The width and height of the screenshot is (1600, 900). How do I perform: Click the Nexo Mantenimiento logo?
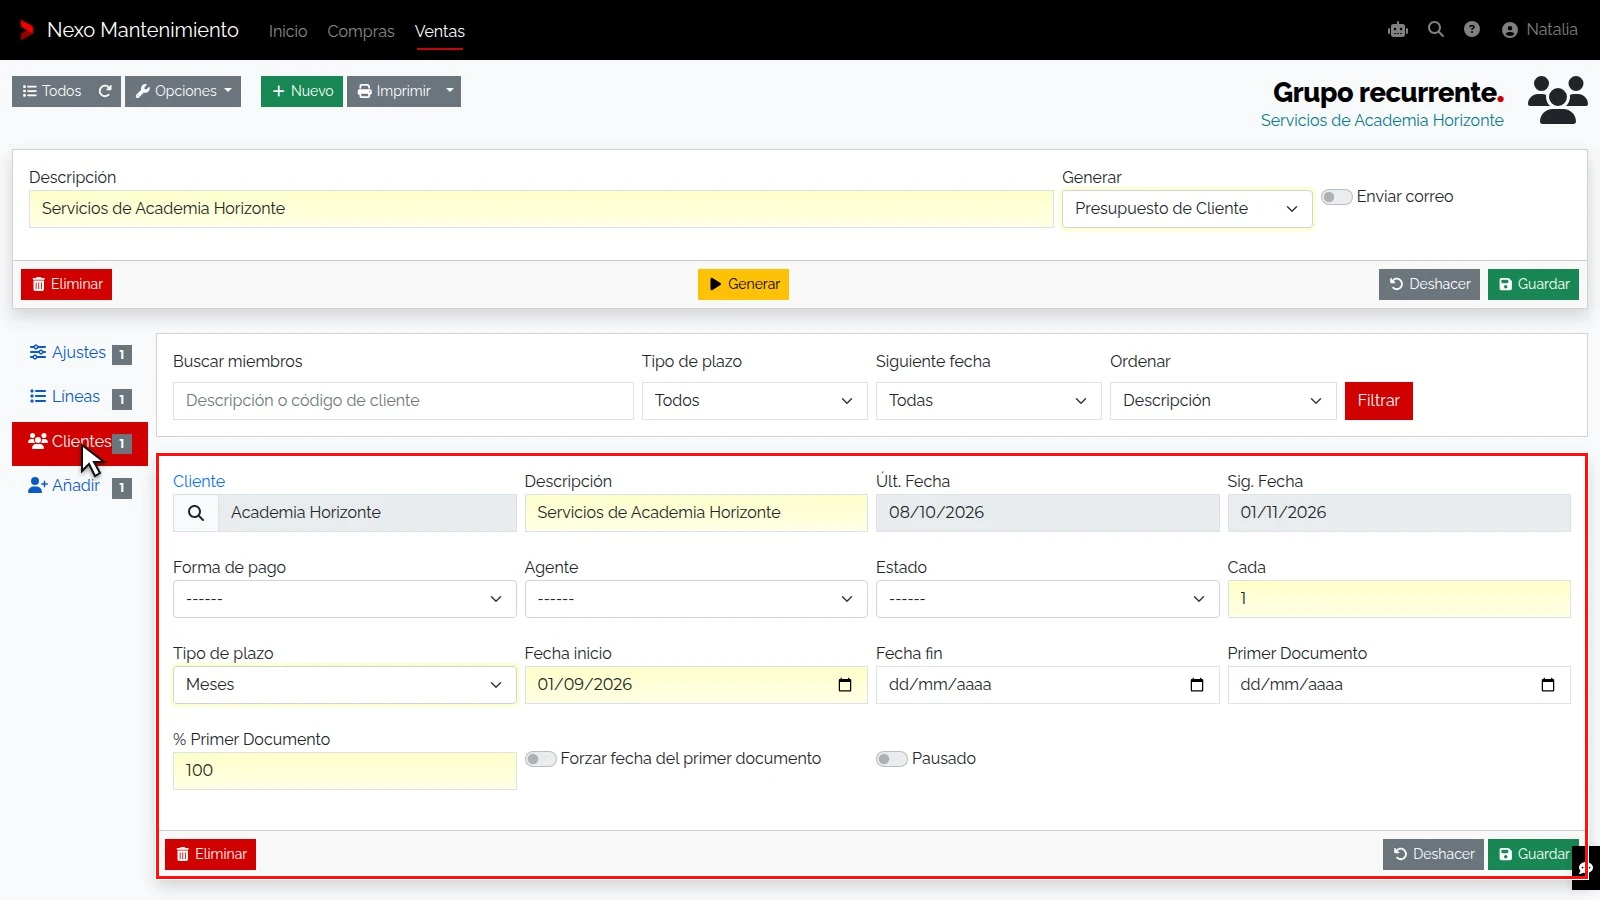pyautogui.click(x=129, y=30)
